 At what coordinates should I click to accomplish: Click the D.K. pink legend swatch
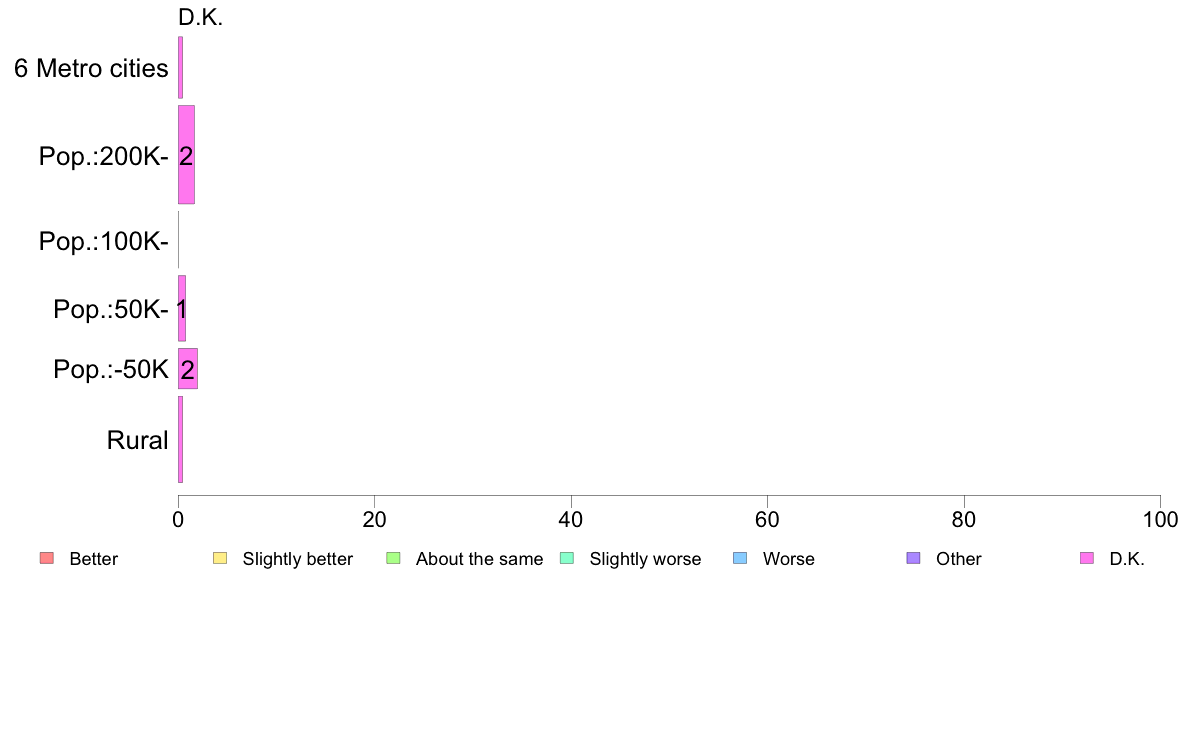pyautogui.click(x=1087, y=559)
